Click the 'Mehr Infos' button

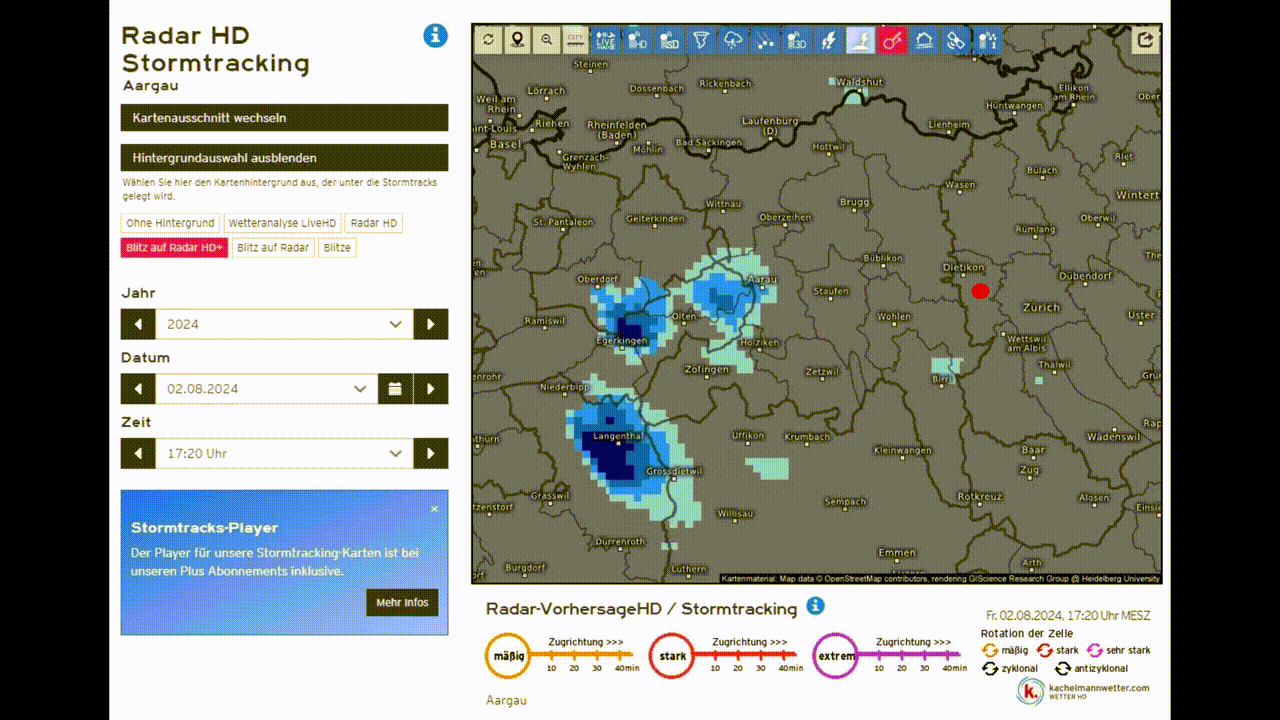pyautogui.click(x=402, y=602)
